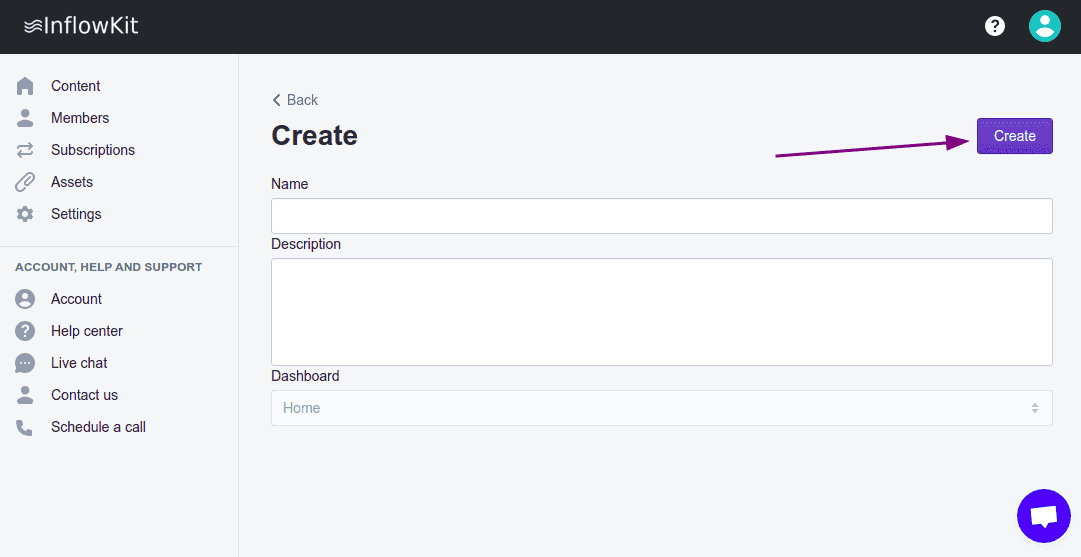The image size is (1081, 557).
Task: Open Help center from the sidebar
Action: click(87, 331)
